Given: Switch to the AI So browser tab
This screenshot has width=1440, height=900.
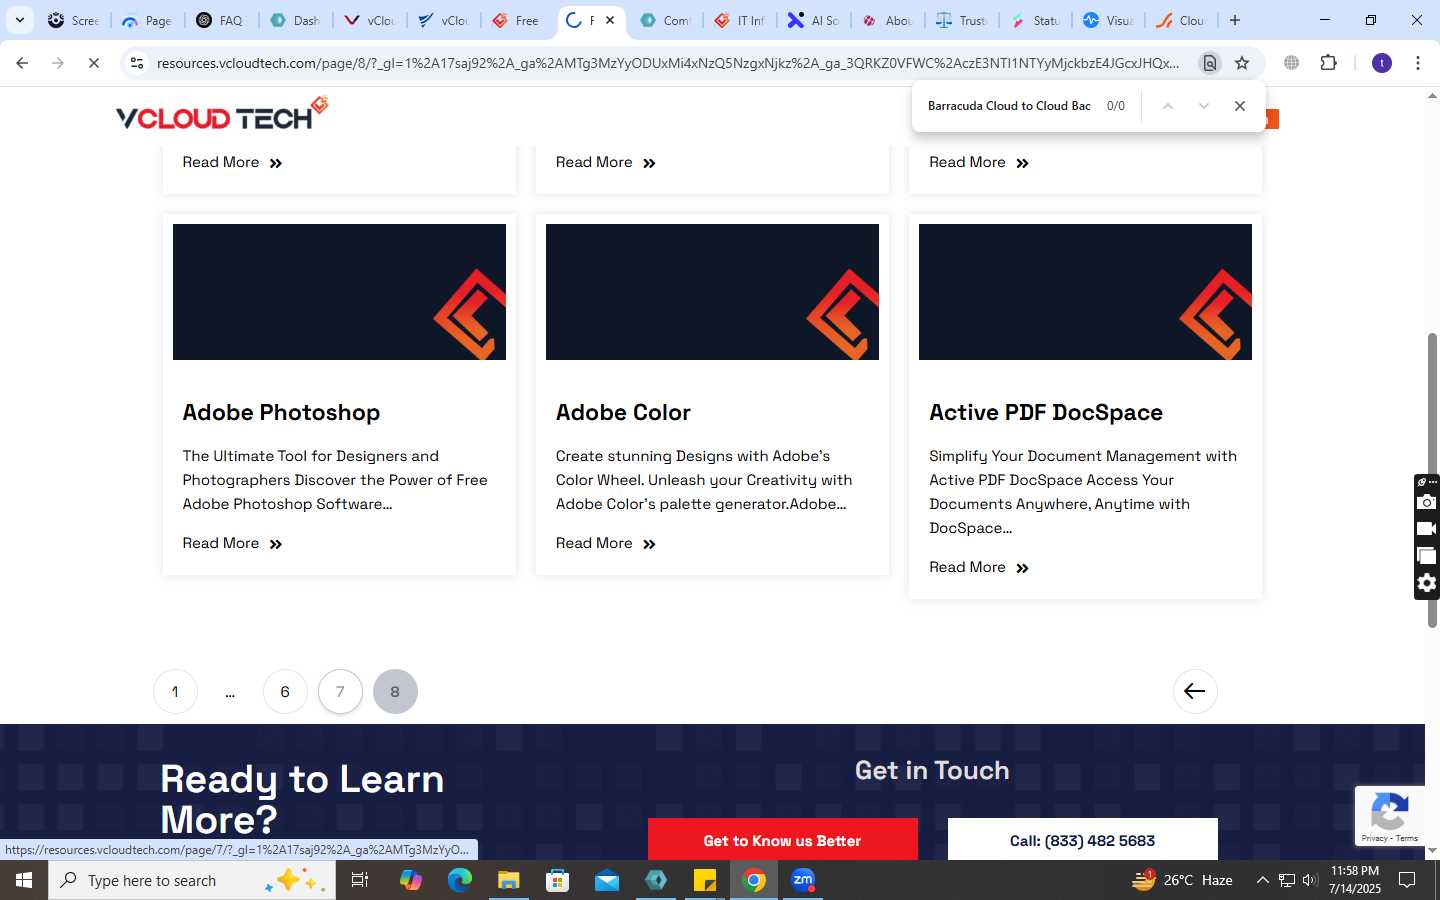Looking at the screenshot, I should (813, 20).
